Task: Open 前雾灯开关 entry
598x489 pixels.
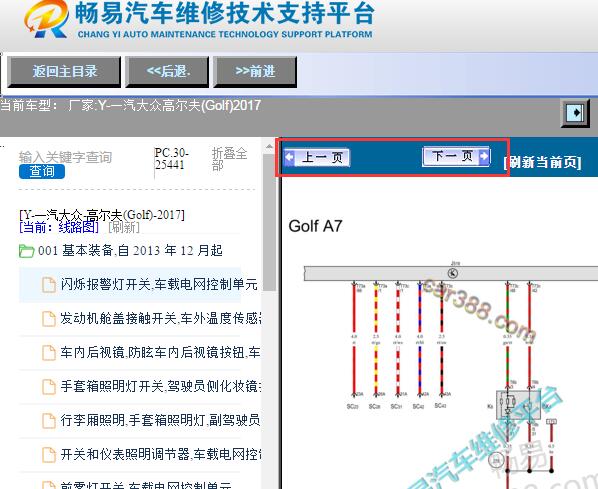Action: pos(146,485)
